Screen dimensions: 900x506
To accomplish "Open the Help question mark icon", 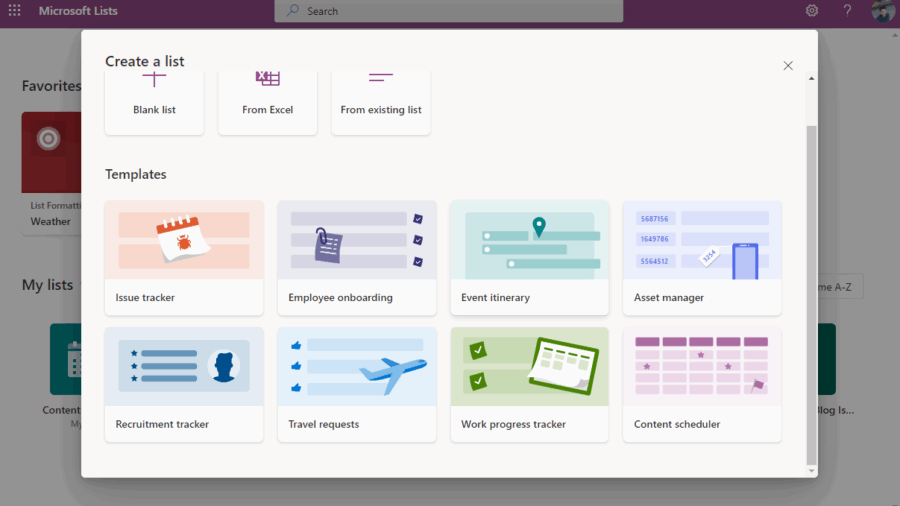I will (x=847, y=10).
